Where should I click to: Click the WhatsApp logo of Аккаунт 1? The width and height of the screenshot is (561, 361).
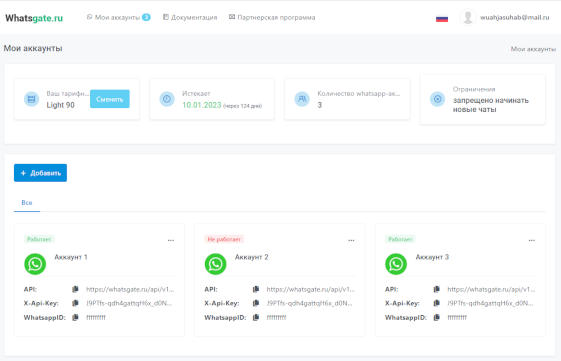[x=35, y=264]
